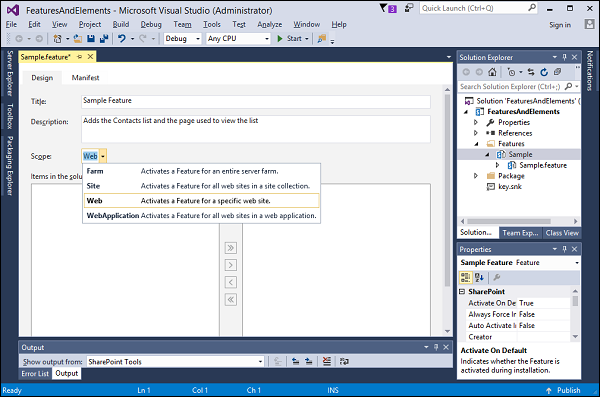Switch to the Manifest tab
This screenshot has width=600, height=397.
[x=85, y=78]
